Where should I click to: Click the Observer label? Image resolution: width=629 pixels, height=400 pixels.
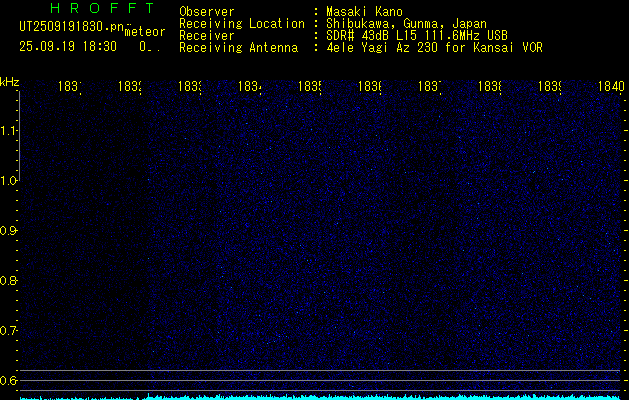[207, 11]
